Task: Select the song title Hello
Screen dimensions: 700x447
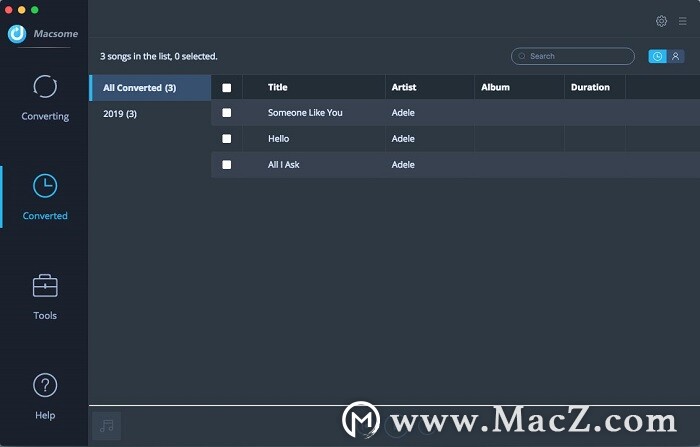Action: tap(279, 138)
